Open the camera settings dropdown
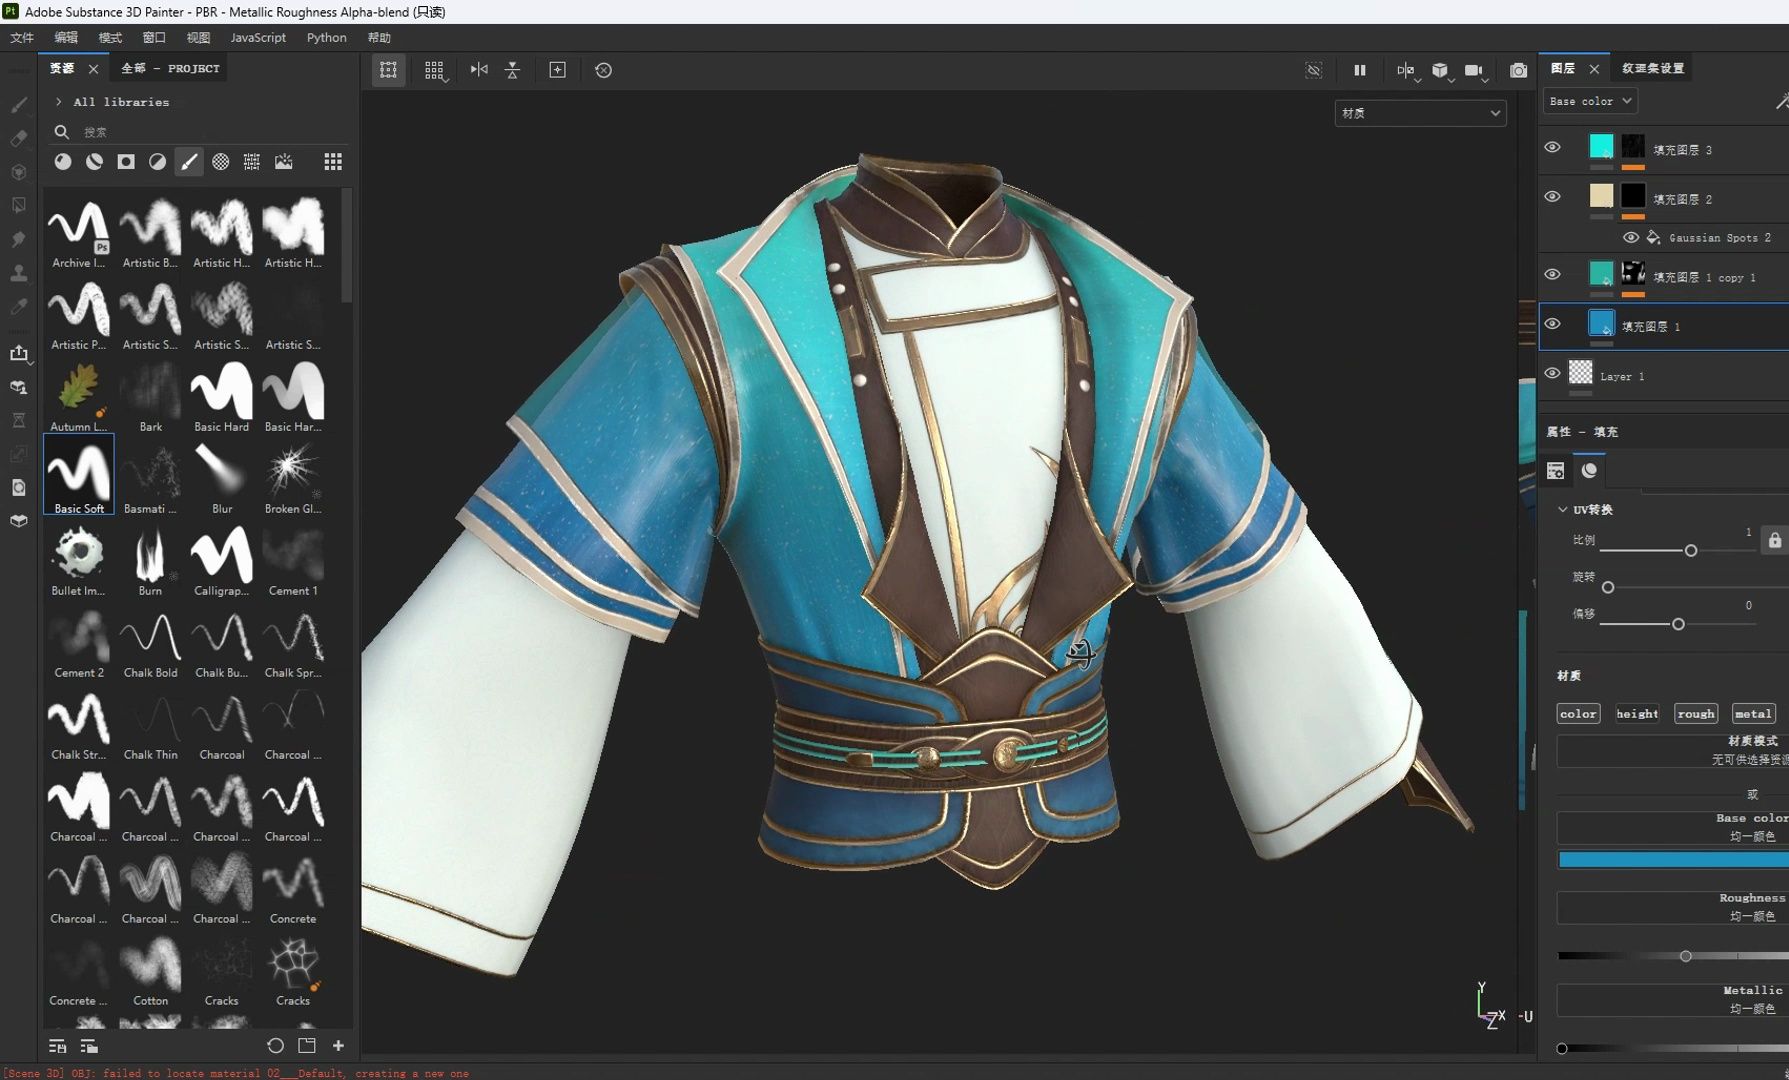Screen dimensions: 1789x1080 point(1475,70)
